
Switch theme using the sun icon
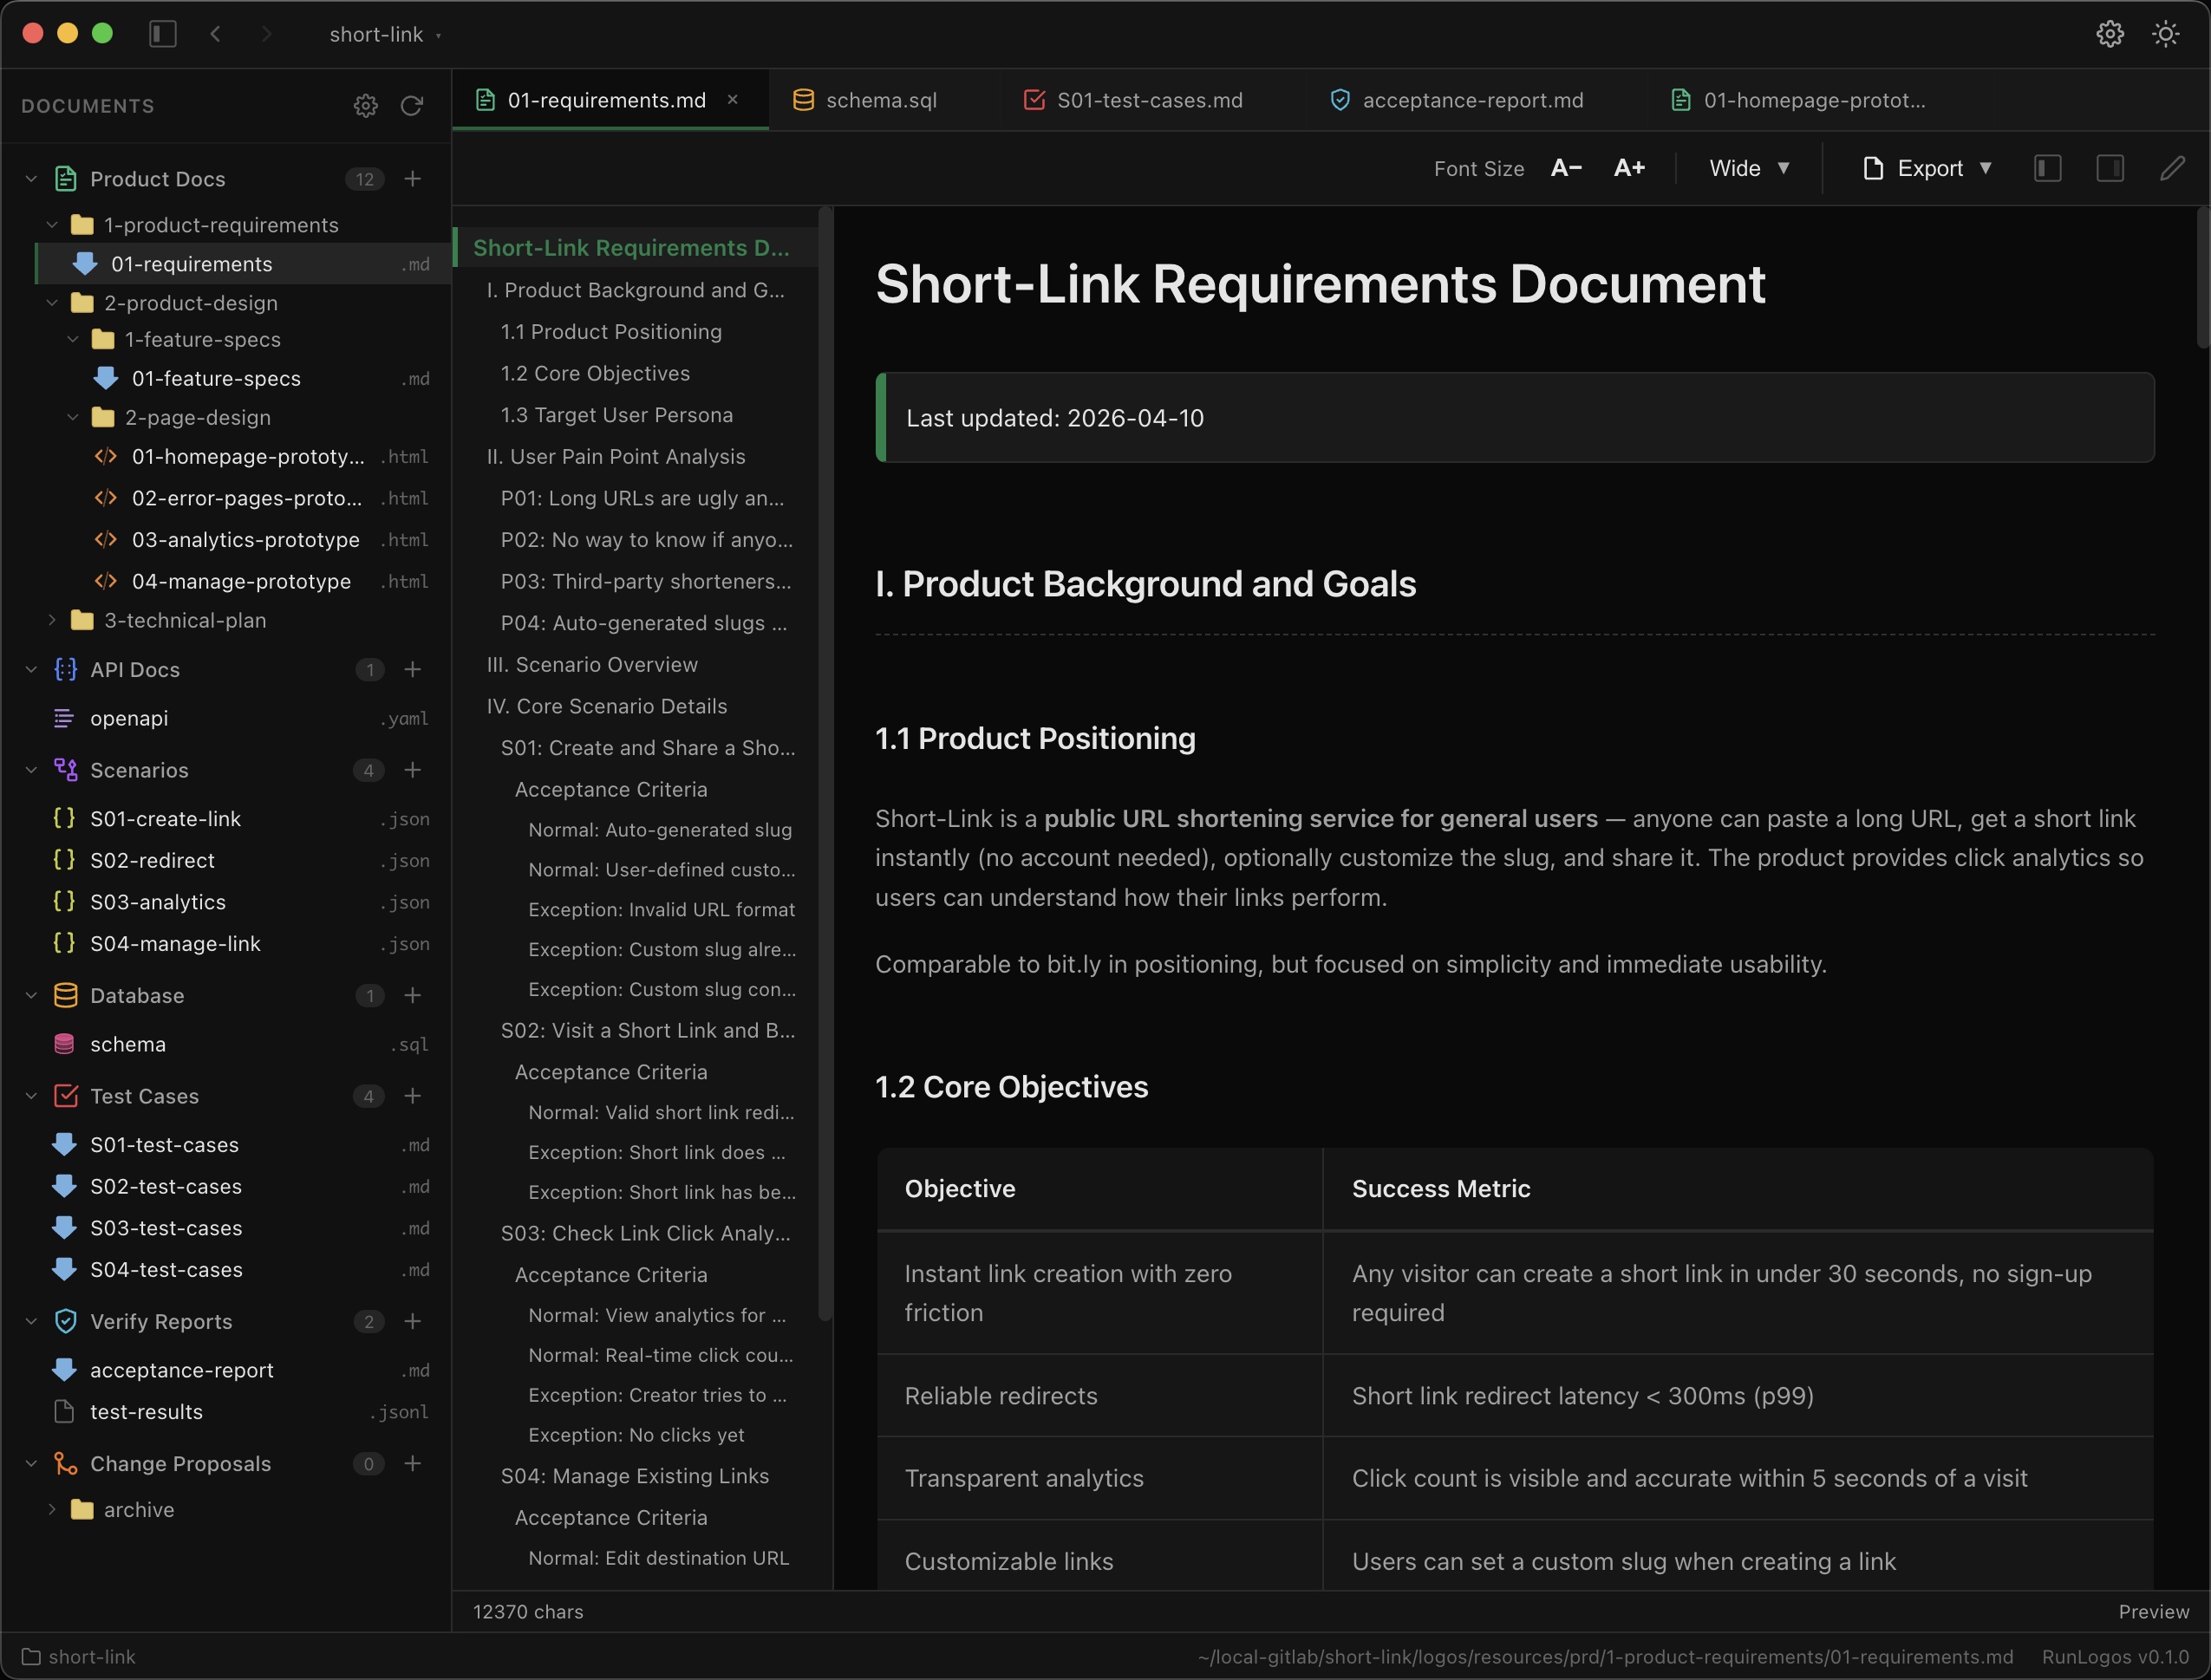coord(2165,33)
